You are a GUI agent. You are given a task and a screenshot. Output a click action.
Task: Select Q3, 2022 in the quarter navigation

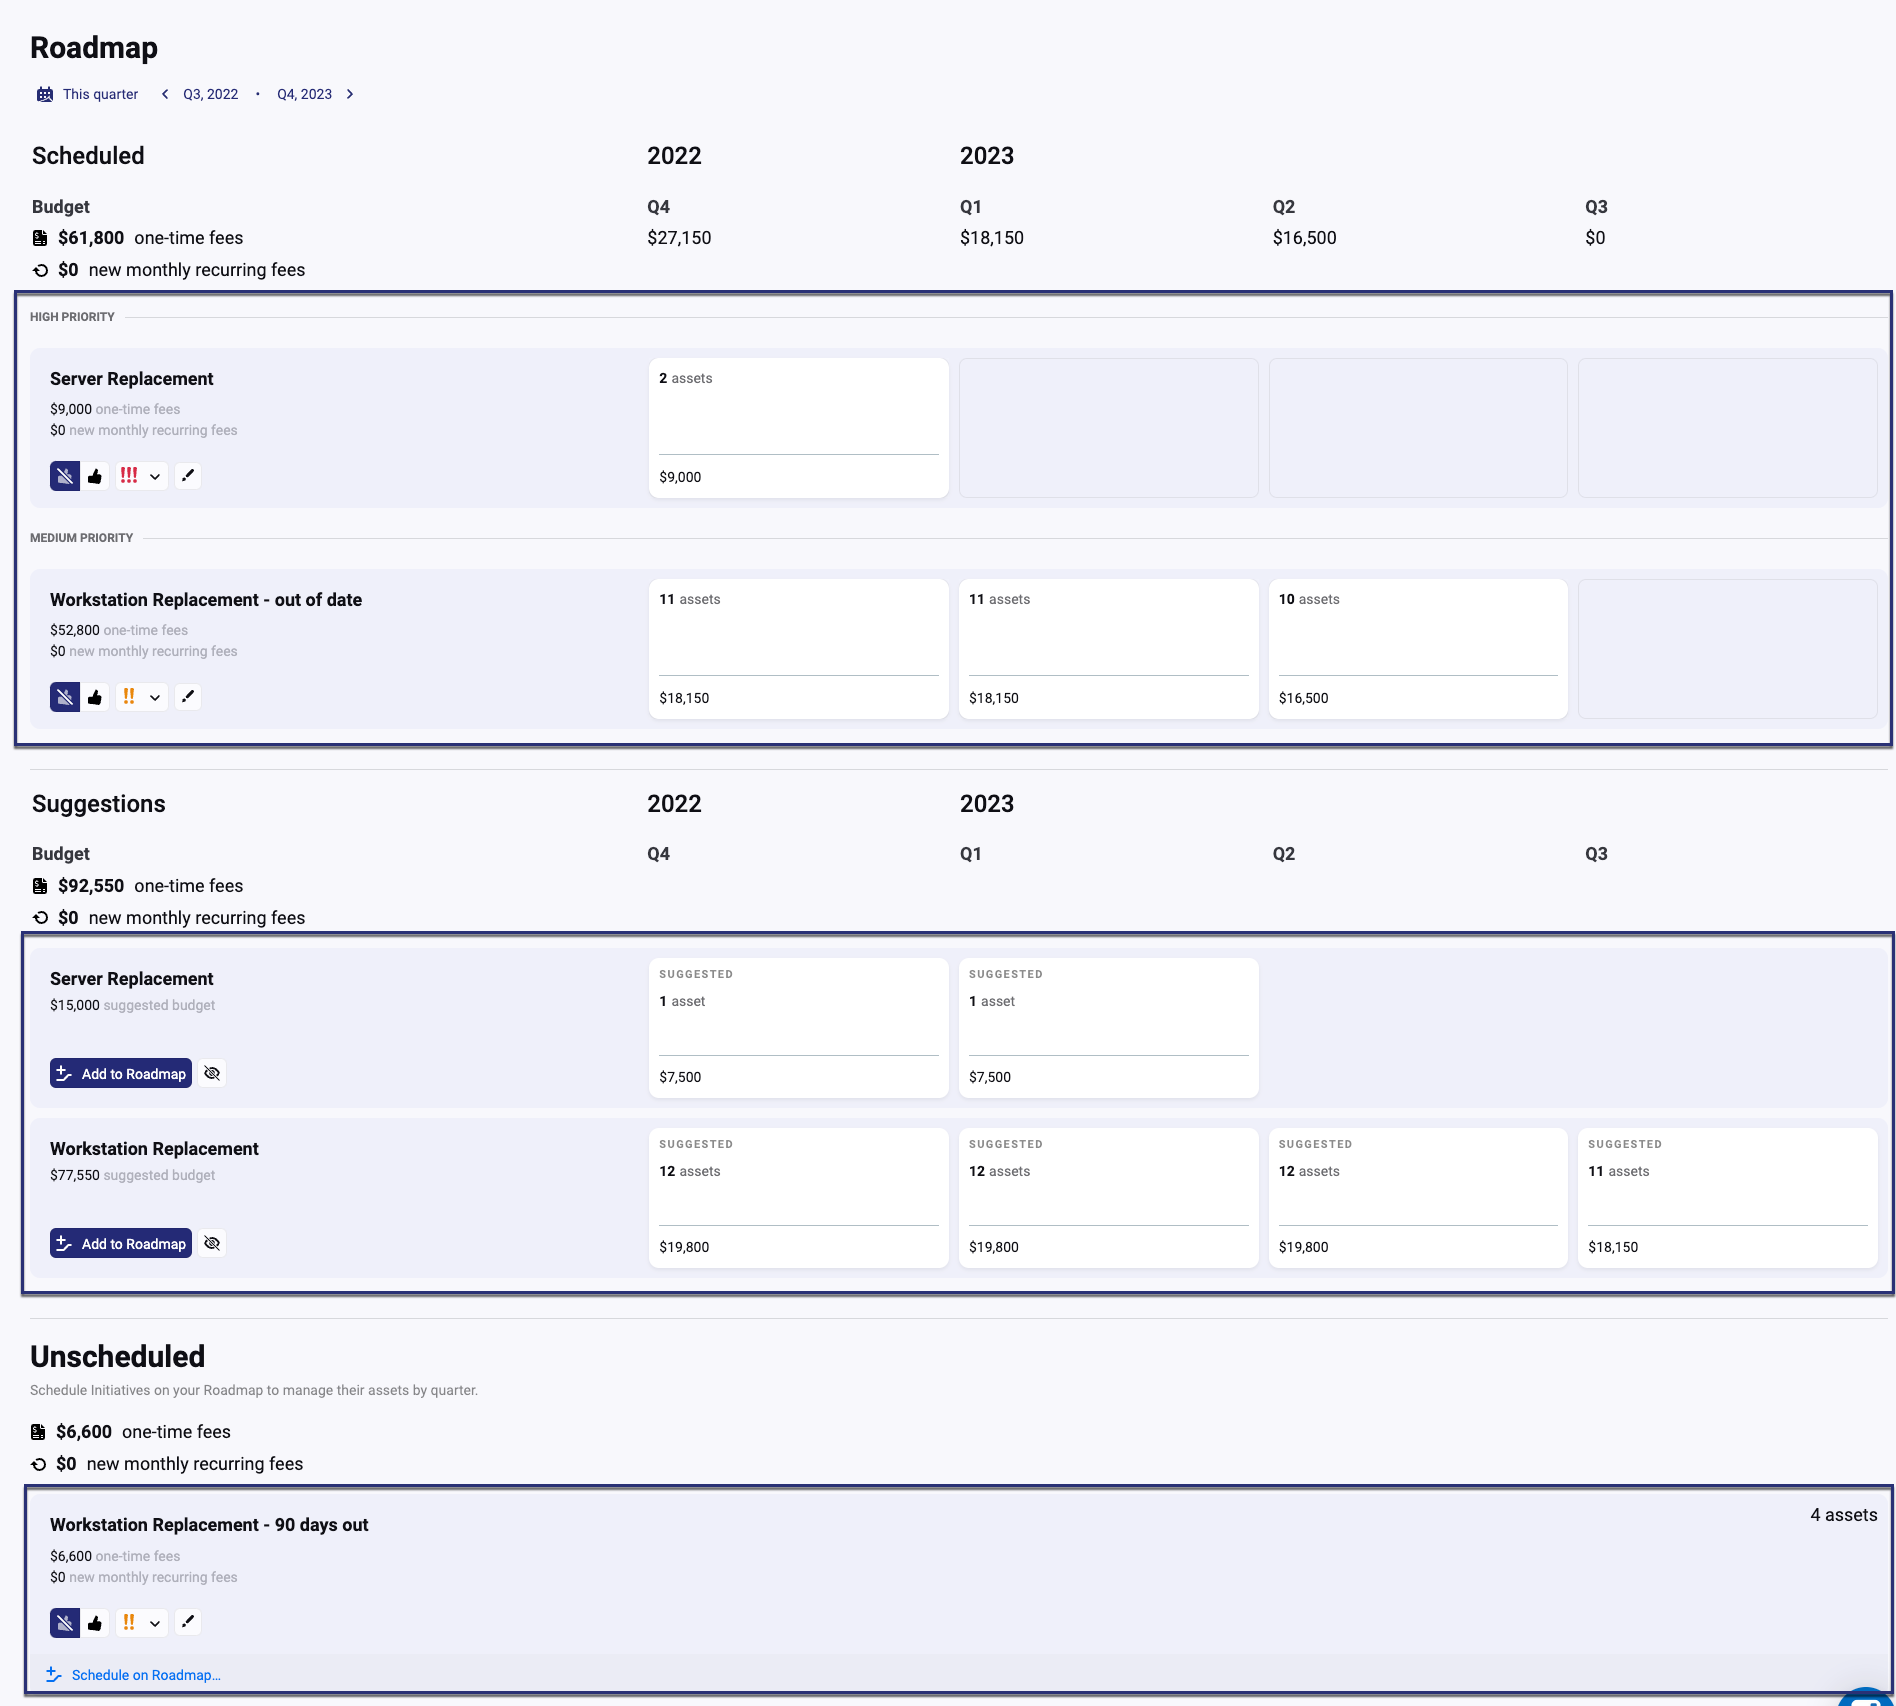[x=209, y=93]
